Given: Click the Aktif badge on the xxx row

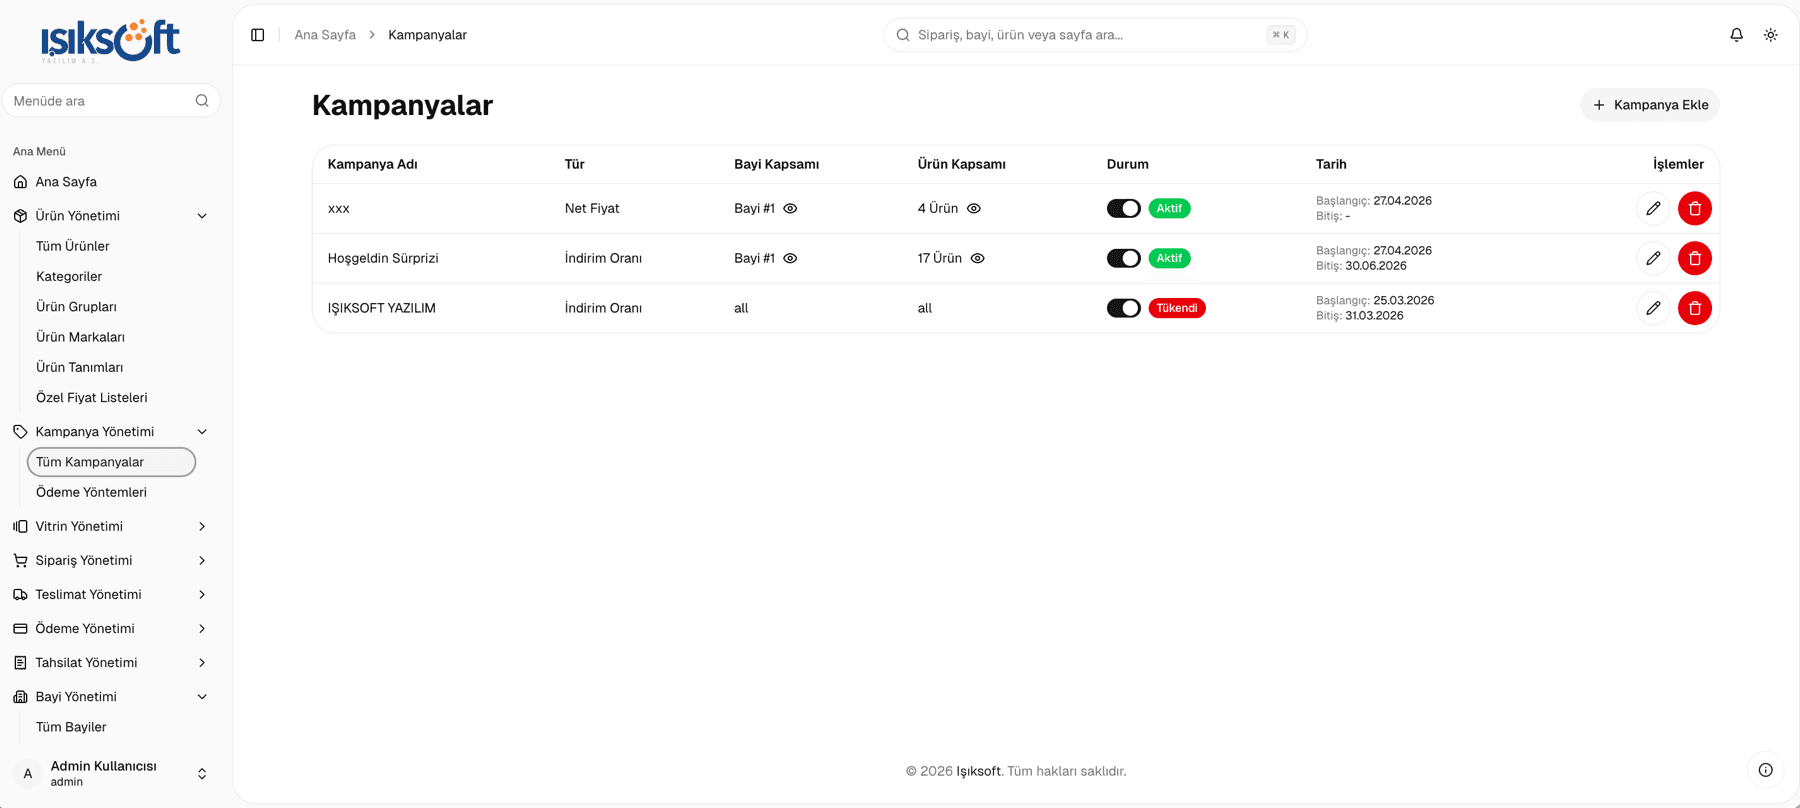Looking at the screenshot, I should click(x=1169, y=208).
